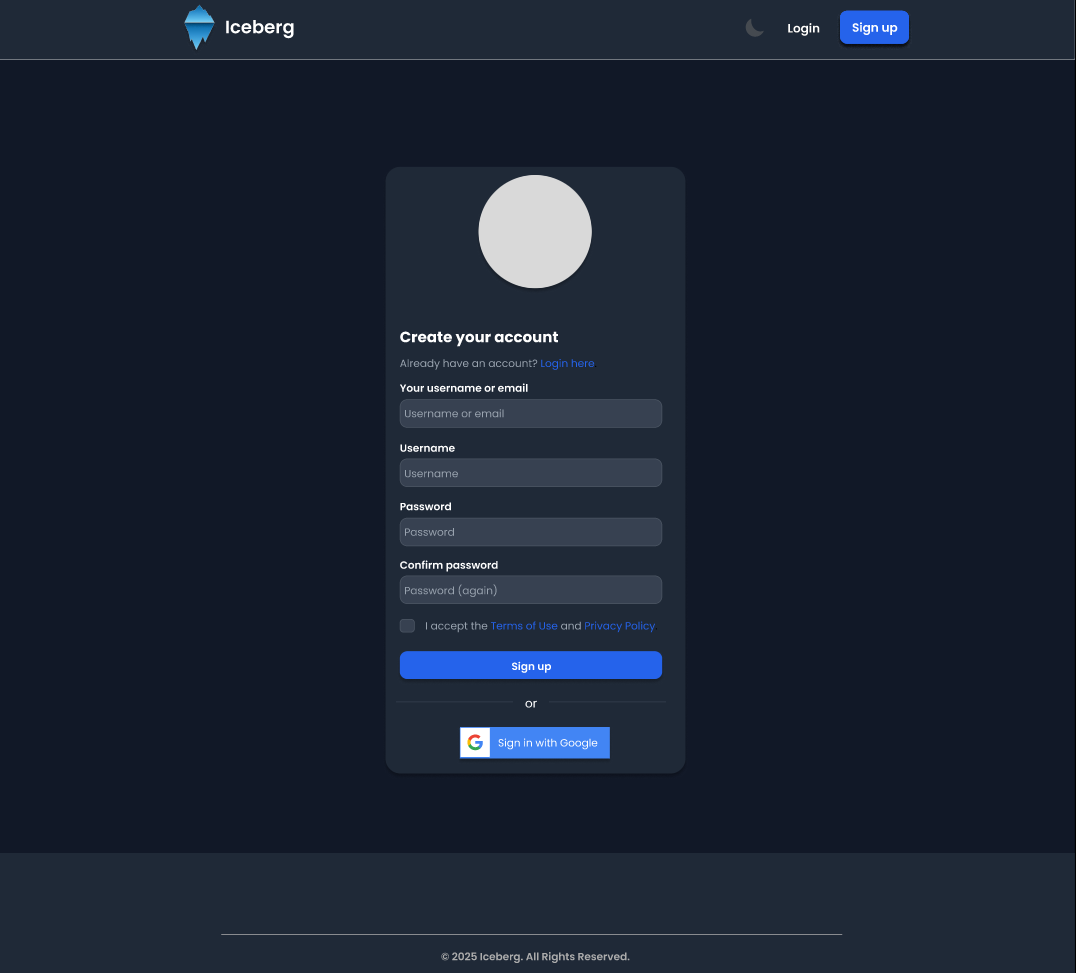Toggle dark mode with the moon icon
This screenshot has height=973, width=1076.
point(754,28)
